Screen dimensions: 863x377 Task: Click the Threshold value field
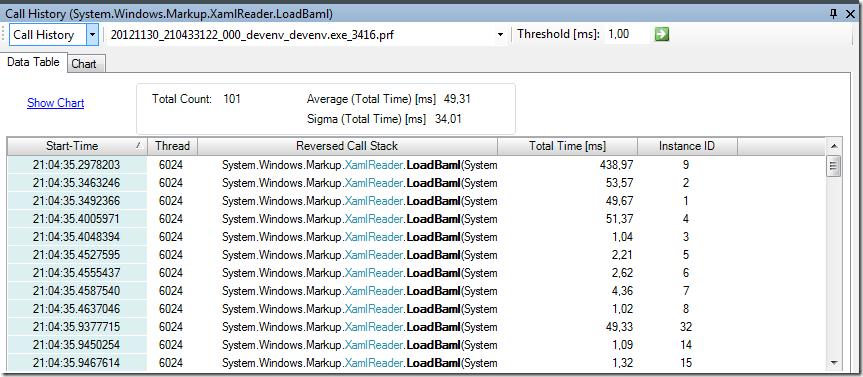click(x=626, y=35)
